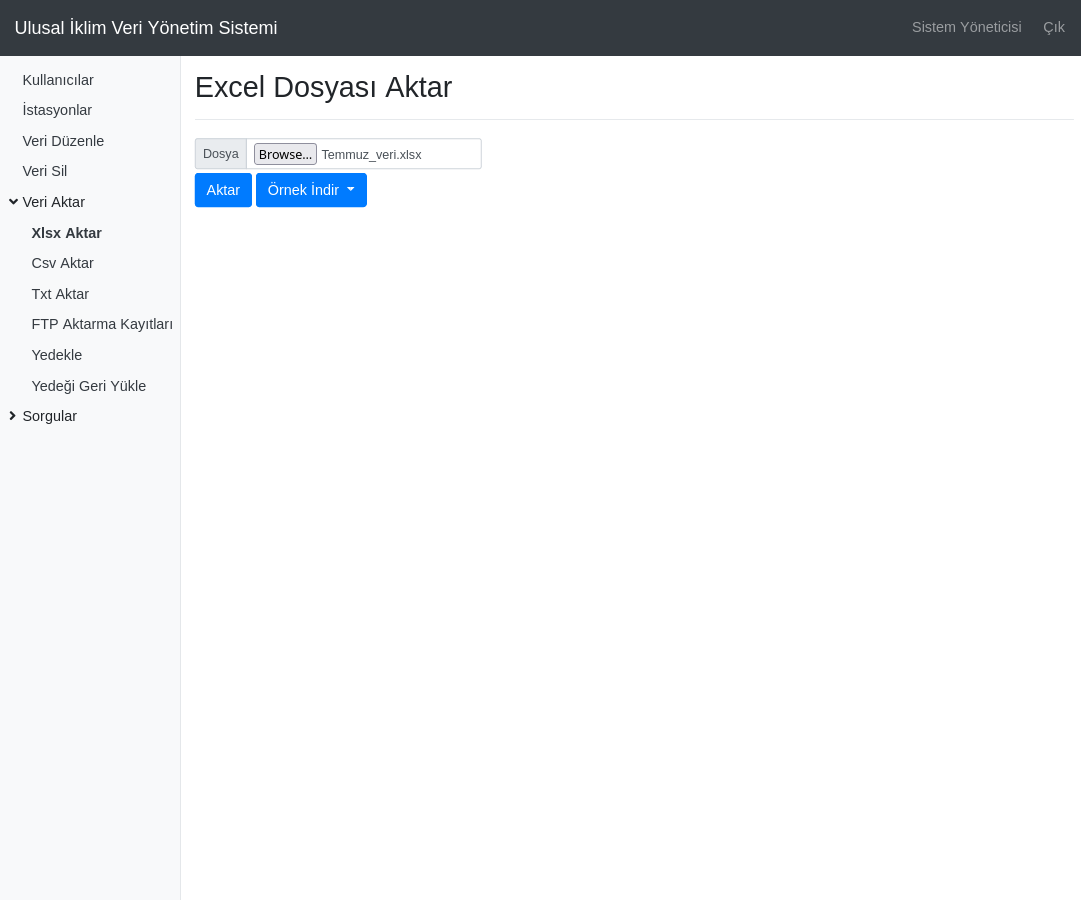1081x900 pixels.
Task: Click the Ulusal İklim Veri Yönetim Sistemi title
Action: tap(146, 28)
